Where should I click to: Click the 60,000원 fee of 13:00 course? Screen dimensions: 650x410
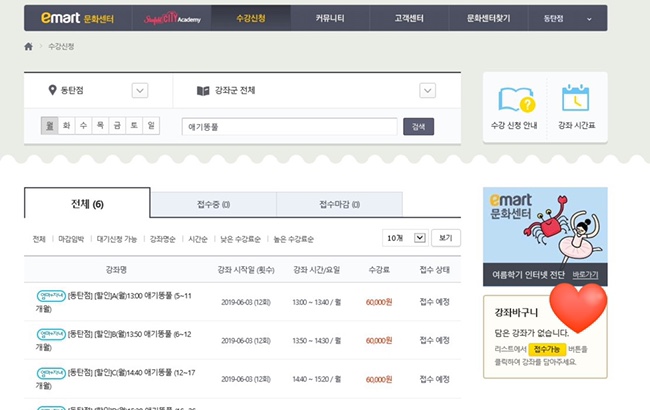click(379, 302)
